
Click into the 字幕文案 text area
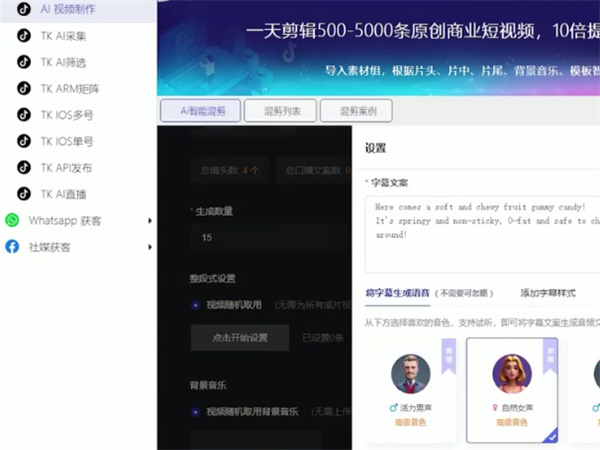(x=482, y=234)
